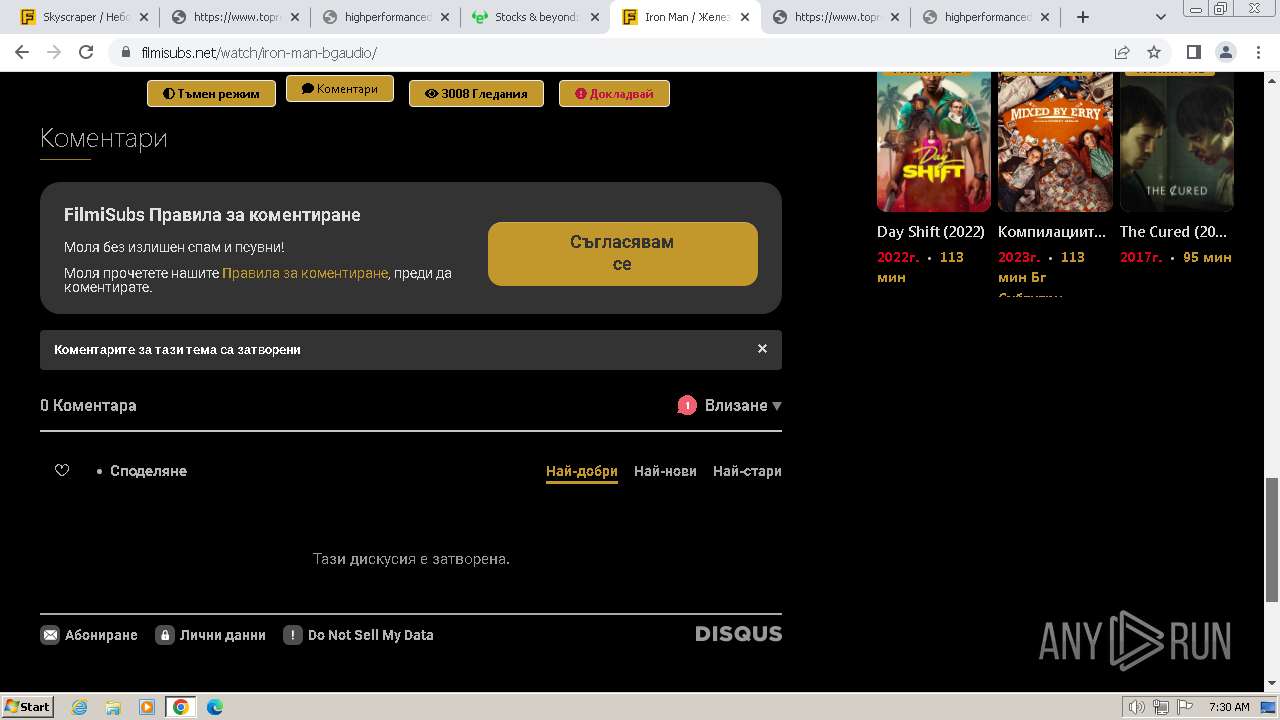1280x720 pixels.
Task: Open The Cured poster thumbnail
Action: [1177, 141]
